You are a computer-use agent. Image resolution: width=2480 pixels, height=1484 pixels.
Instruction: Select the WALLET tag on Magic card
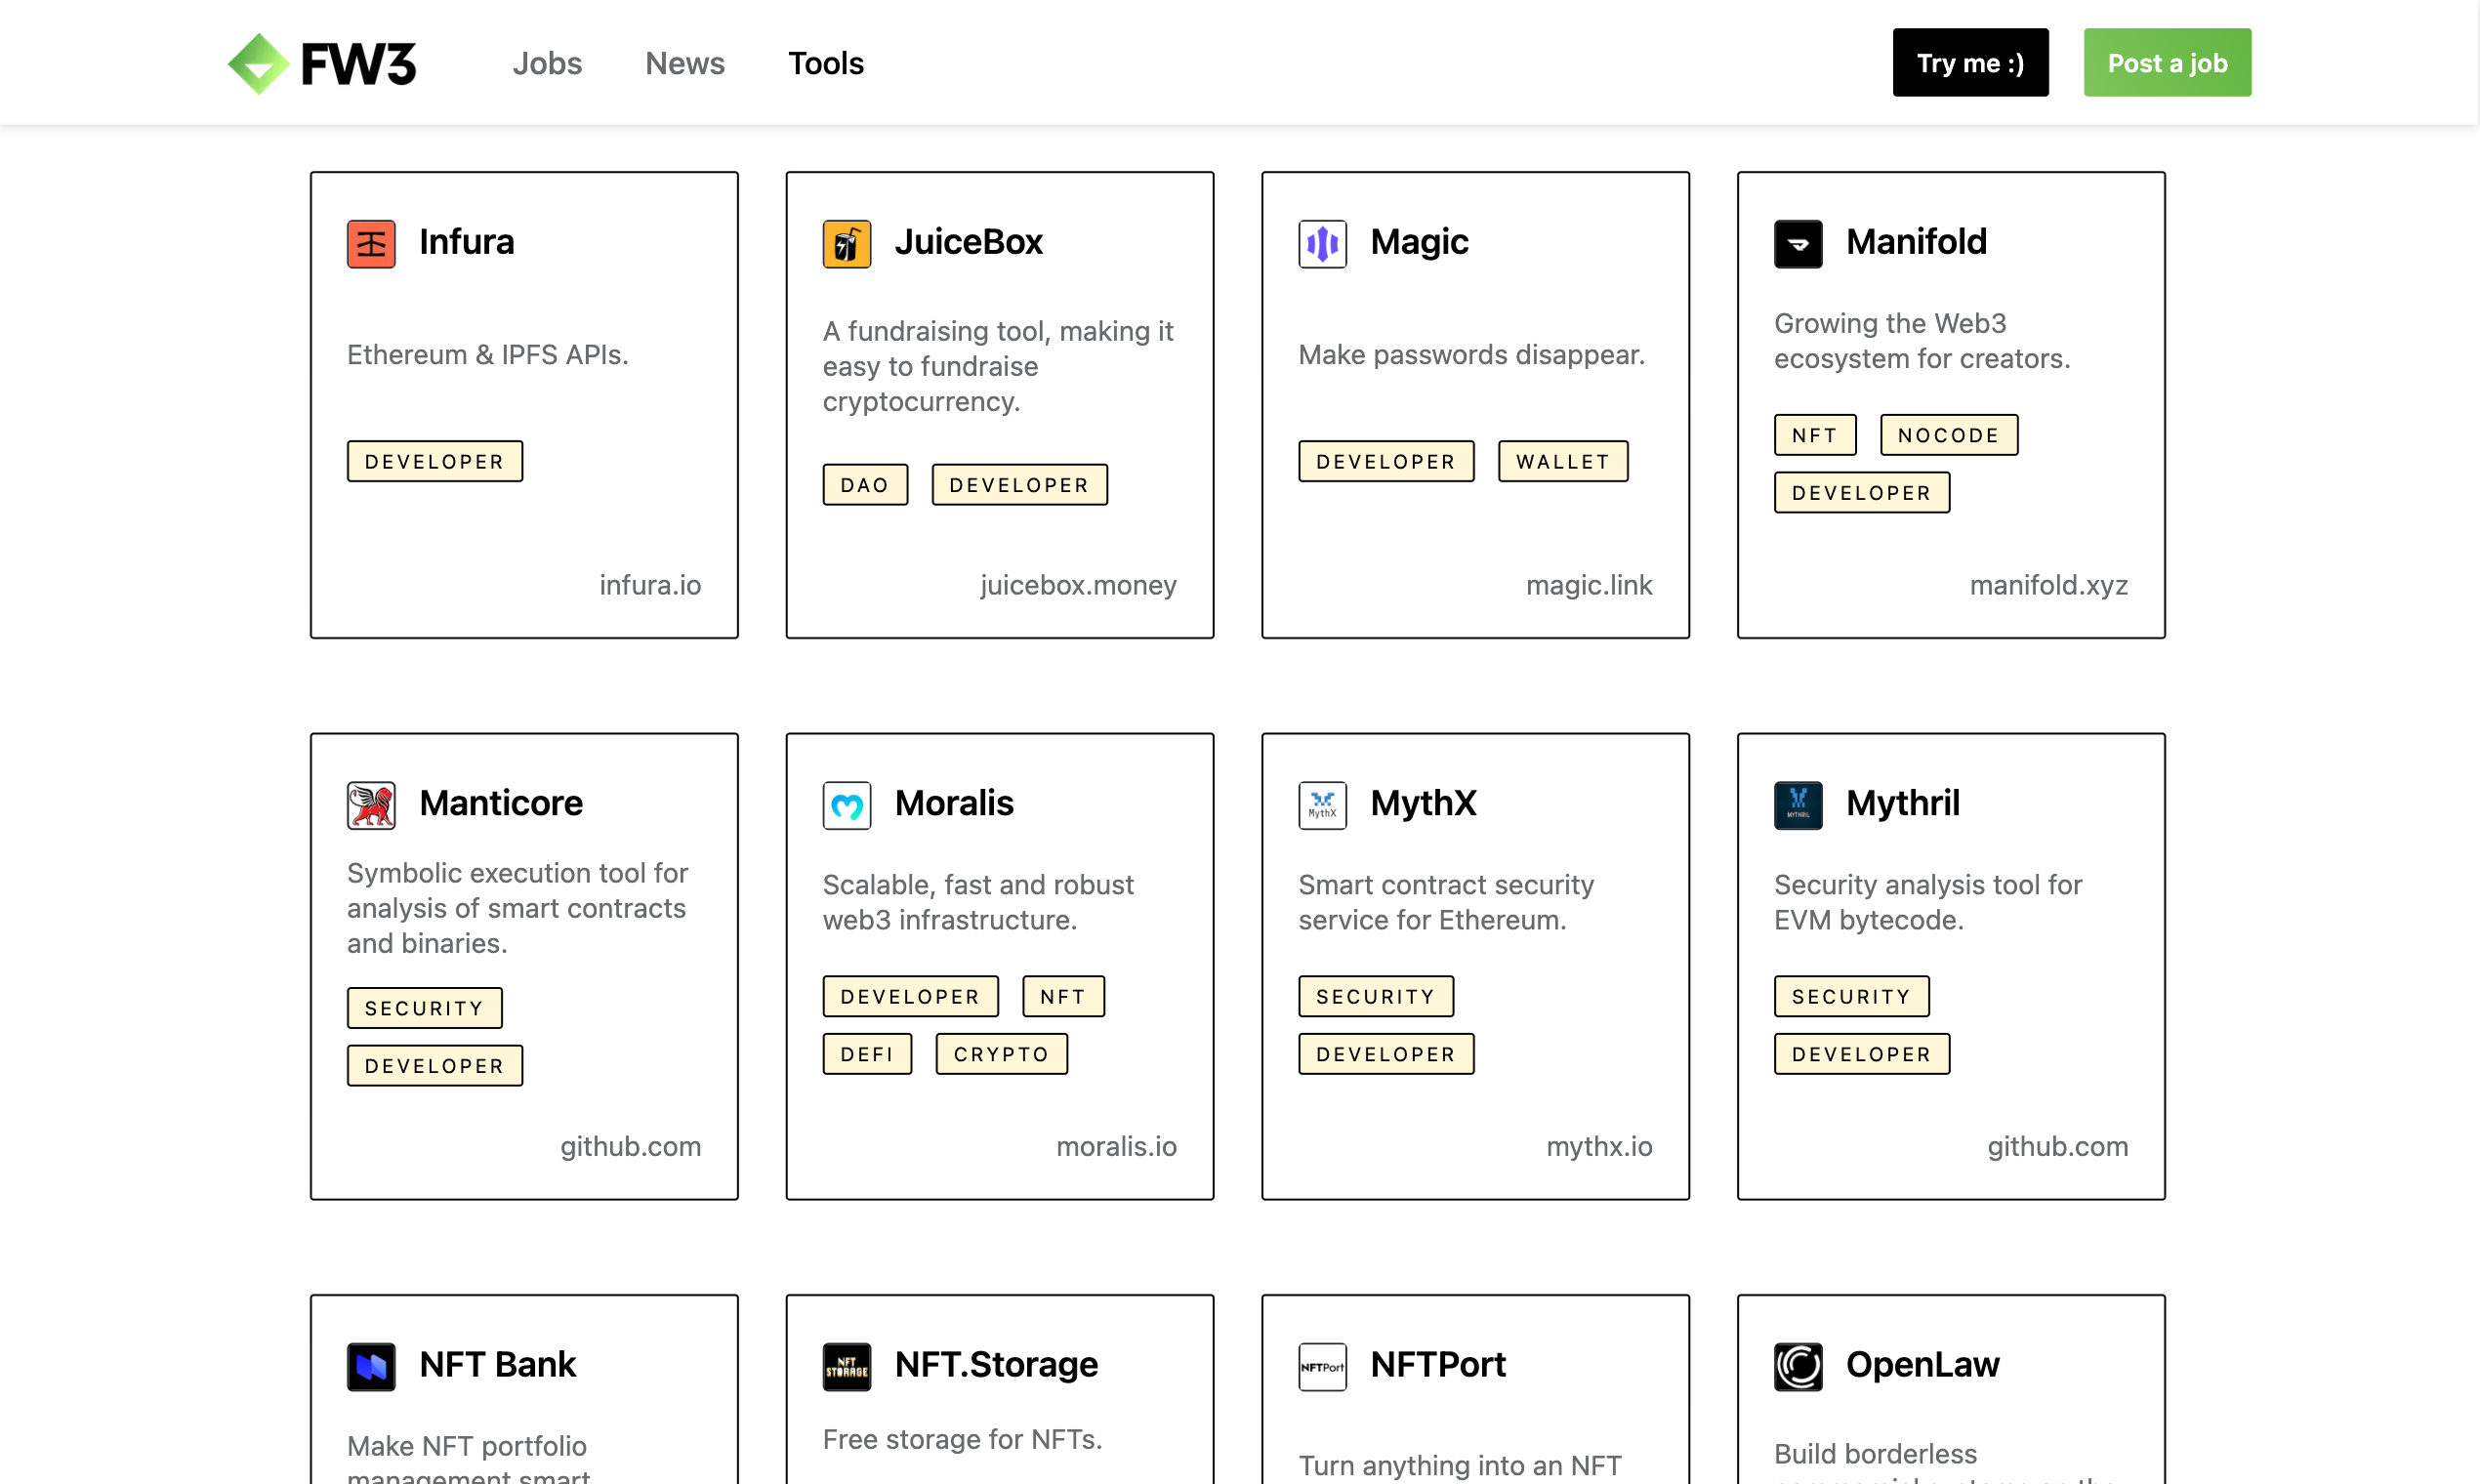click(1563, 461)
